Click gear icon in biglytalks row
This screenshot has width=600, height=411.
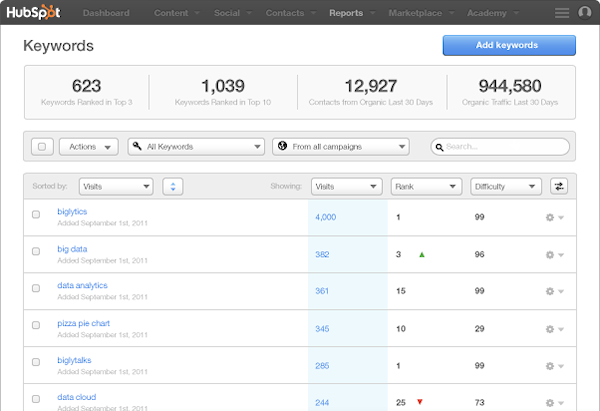[550, 366]
